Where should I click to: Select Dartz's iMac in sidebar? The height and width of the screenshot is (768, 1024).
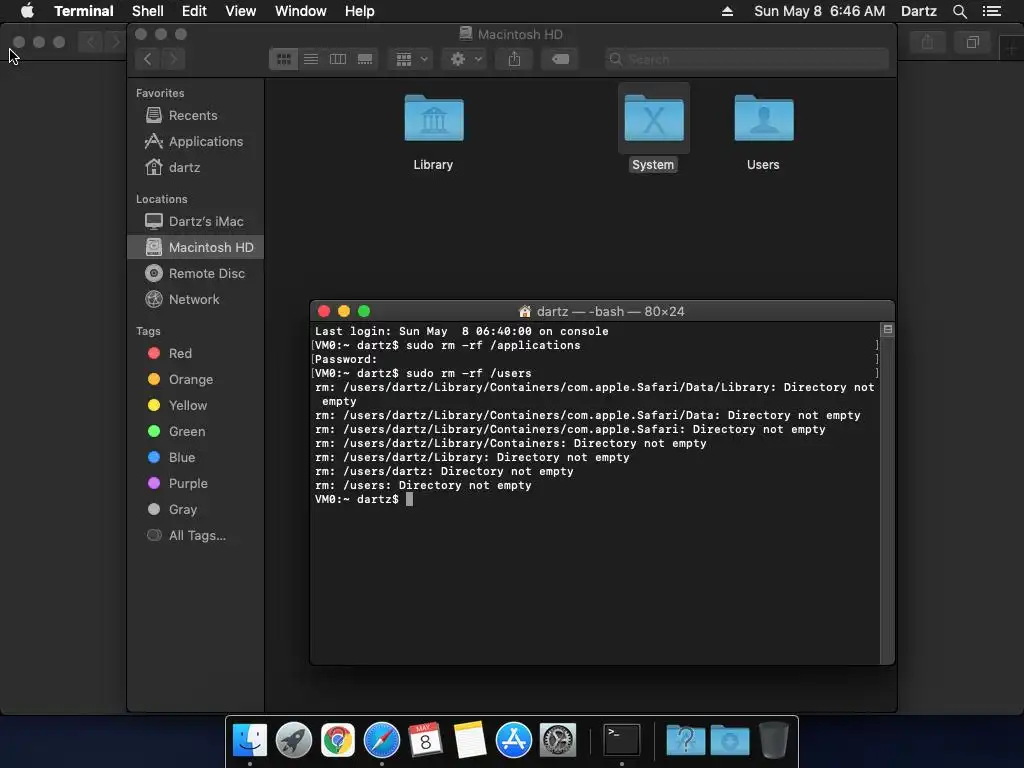(195, 221)
